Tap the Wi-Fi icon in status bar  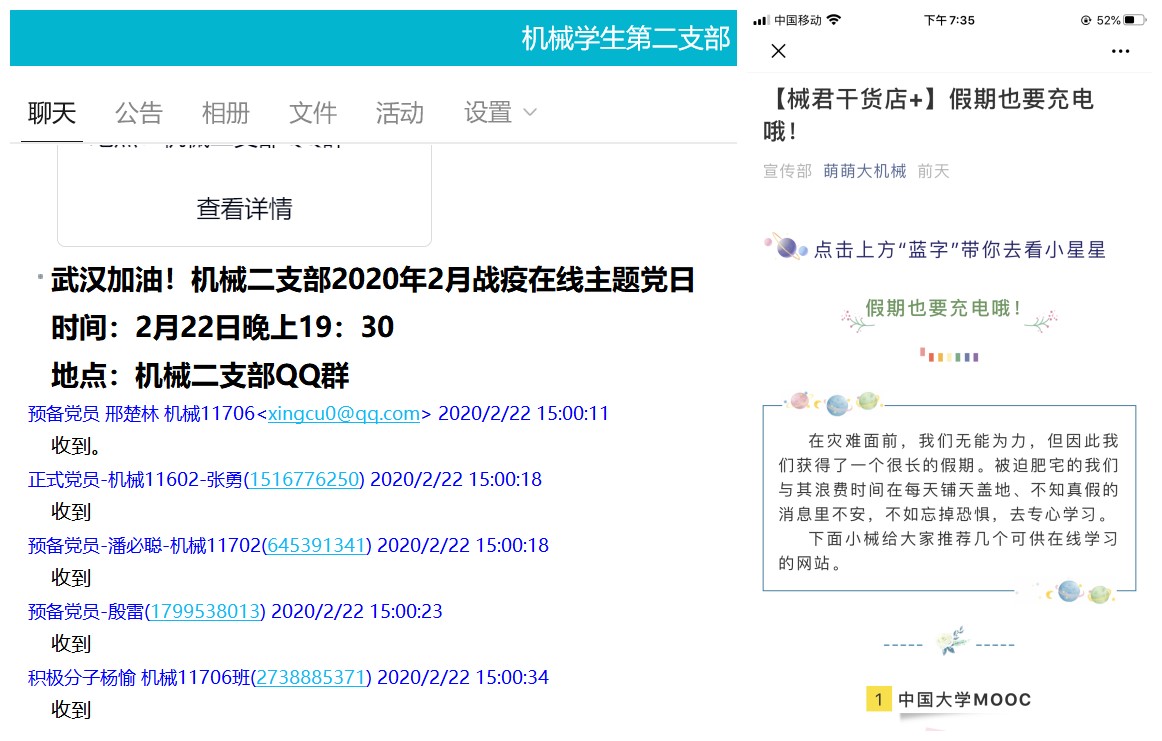point(834,20)
